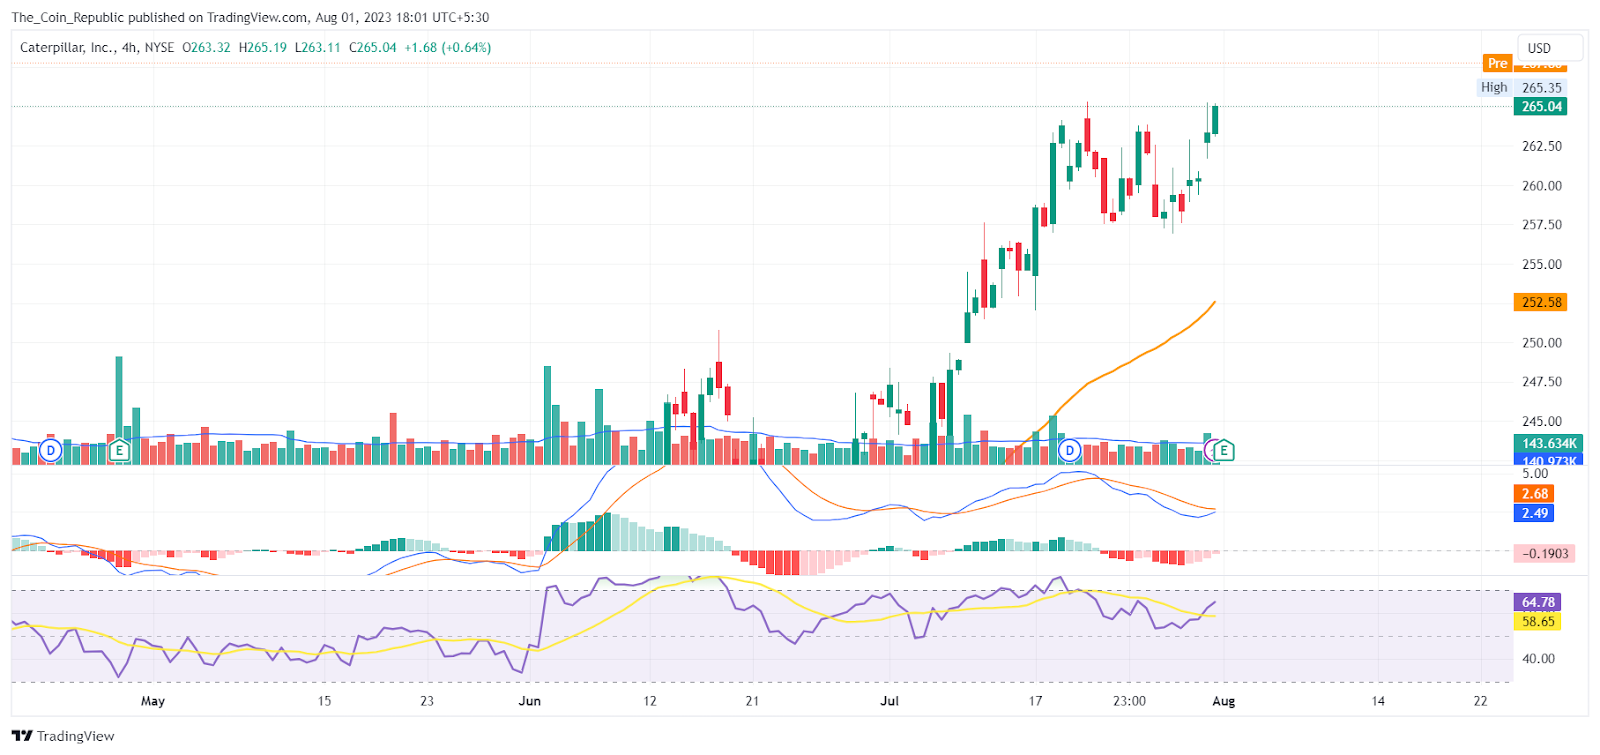Select the 143.634K volume label
The height and width of the screenshot is (755, 1600).
[x=1549, y=443]
